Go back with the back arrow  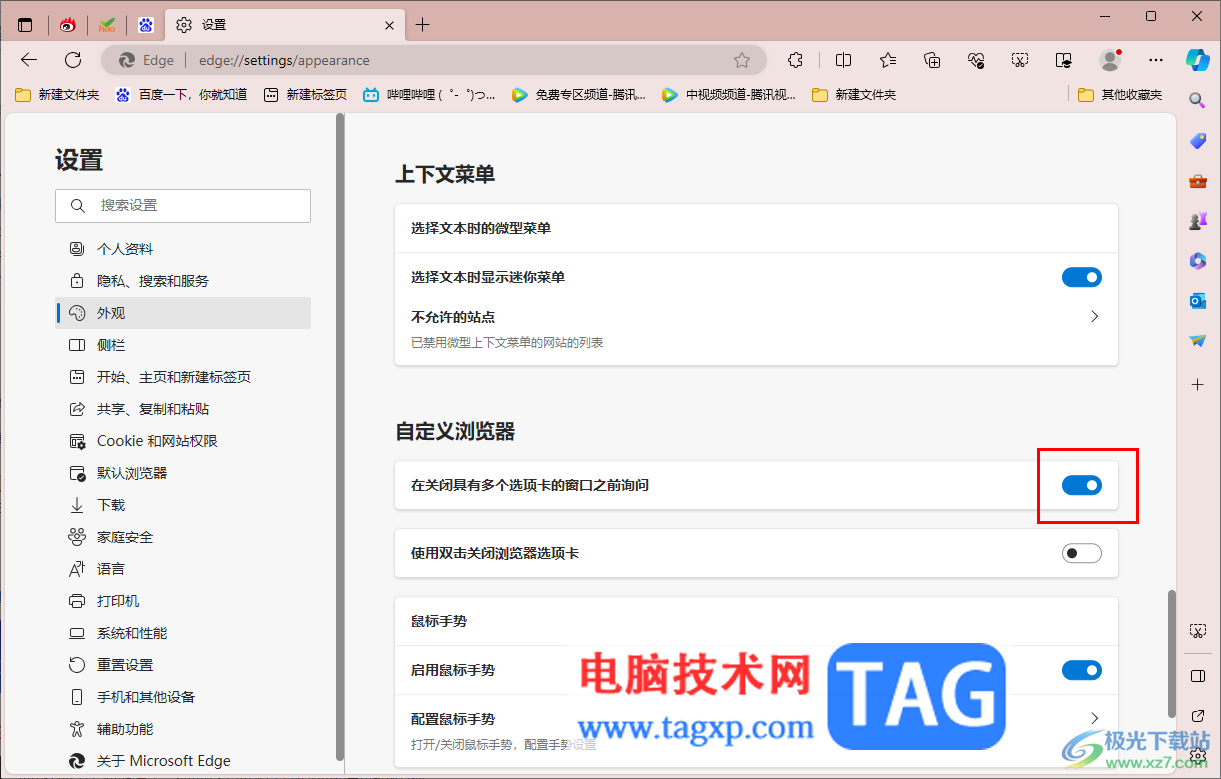point(29,60)
